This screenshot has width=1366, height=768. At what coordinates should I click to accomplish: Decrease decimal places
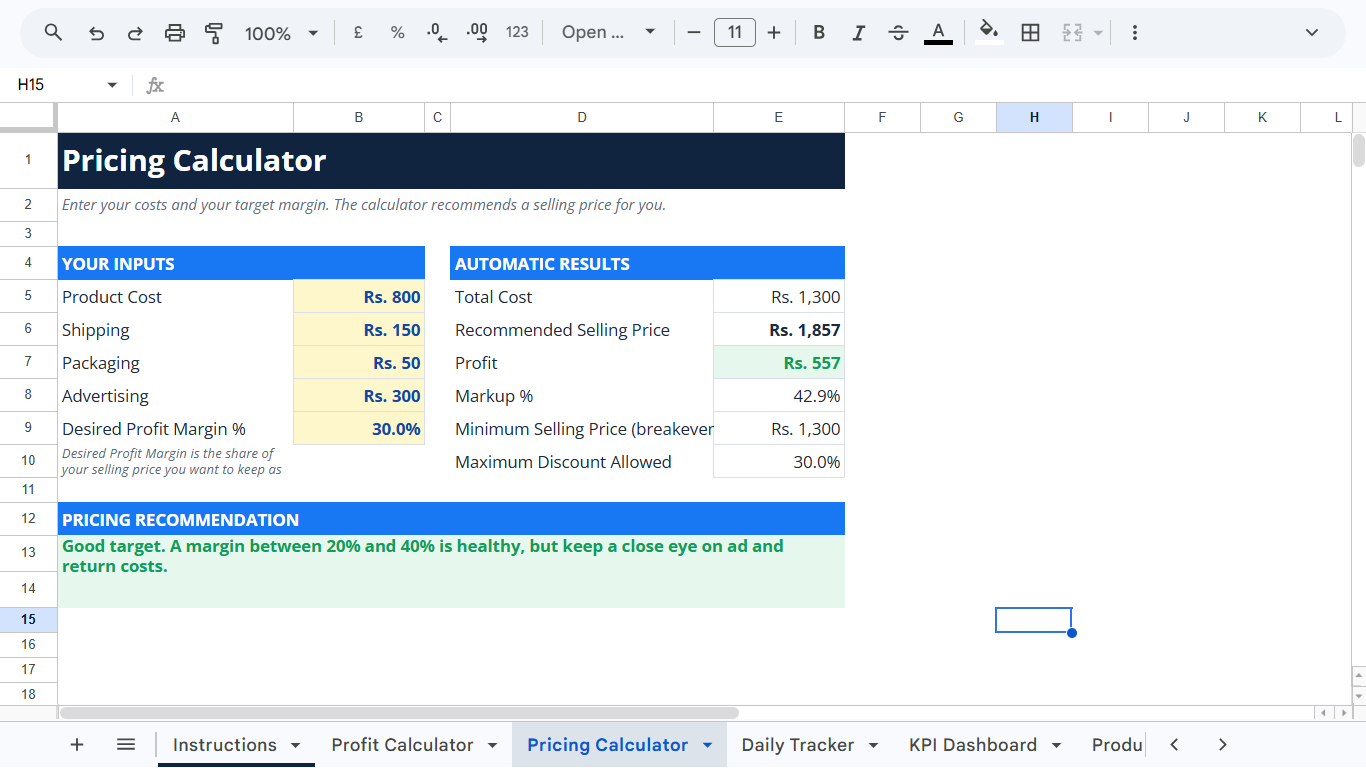[437, 33]
